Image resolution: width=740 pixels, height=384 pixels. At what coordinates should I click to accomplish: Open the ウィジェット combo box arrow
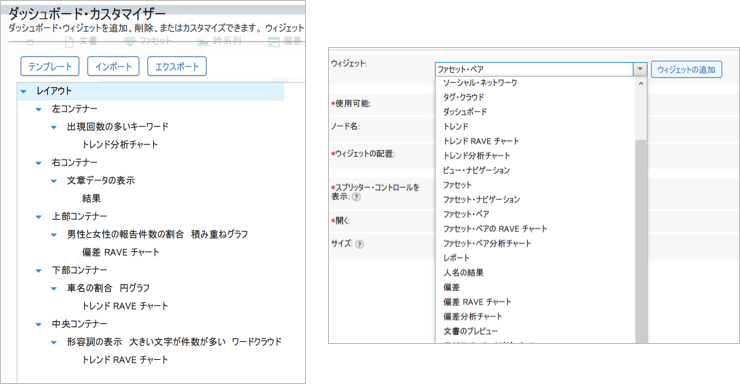tap(640, 69)
